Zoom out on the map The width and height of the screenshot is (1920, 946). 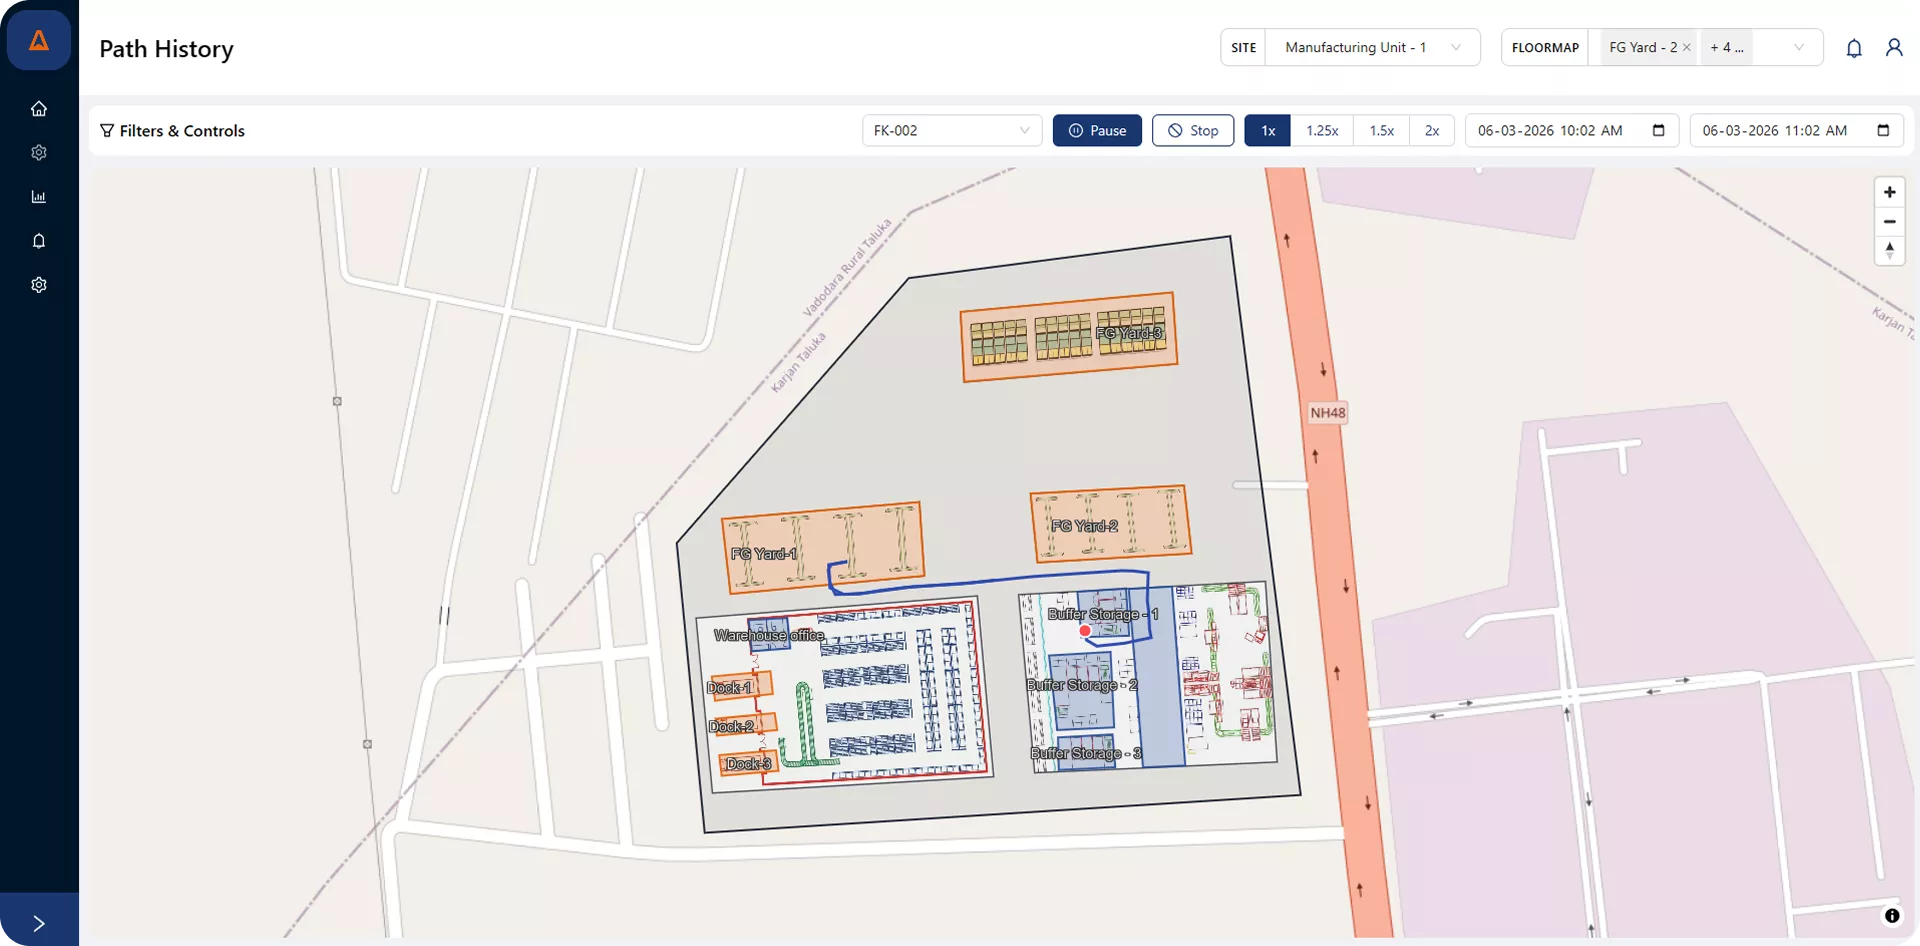point(1889,222)
